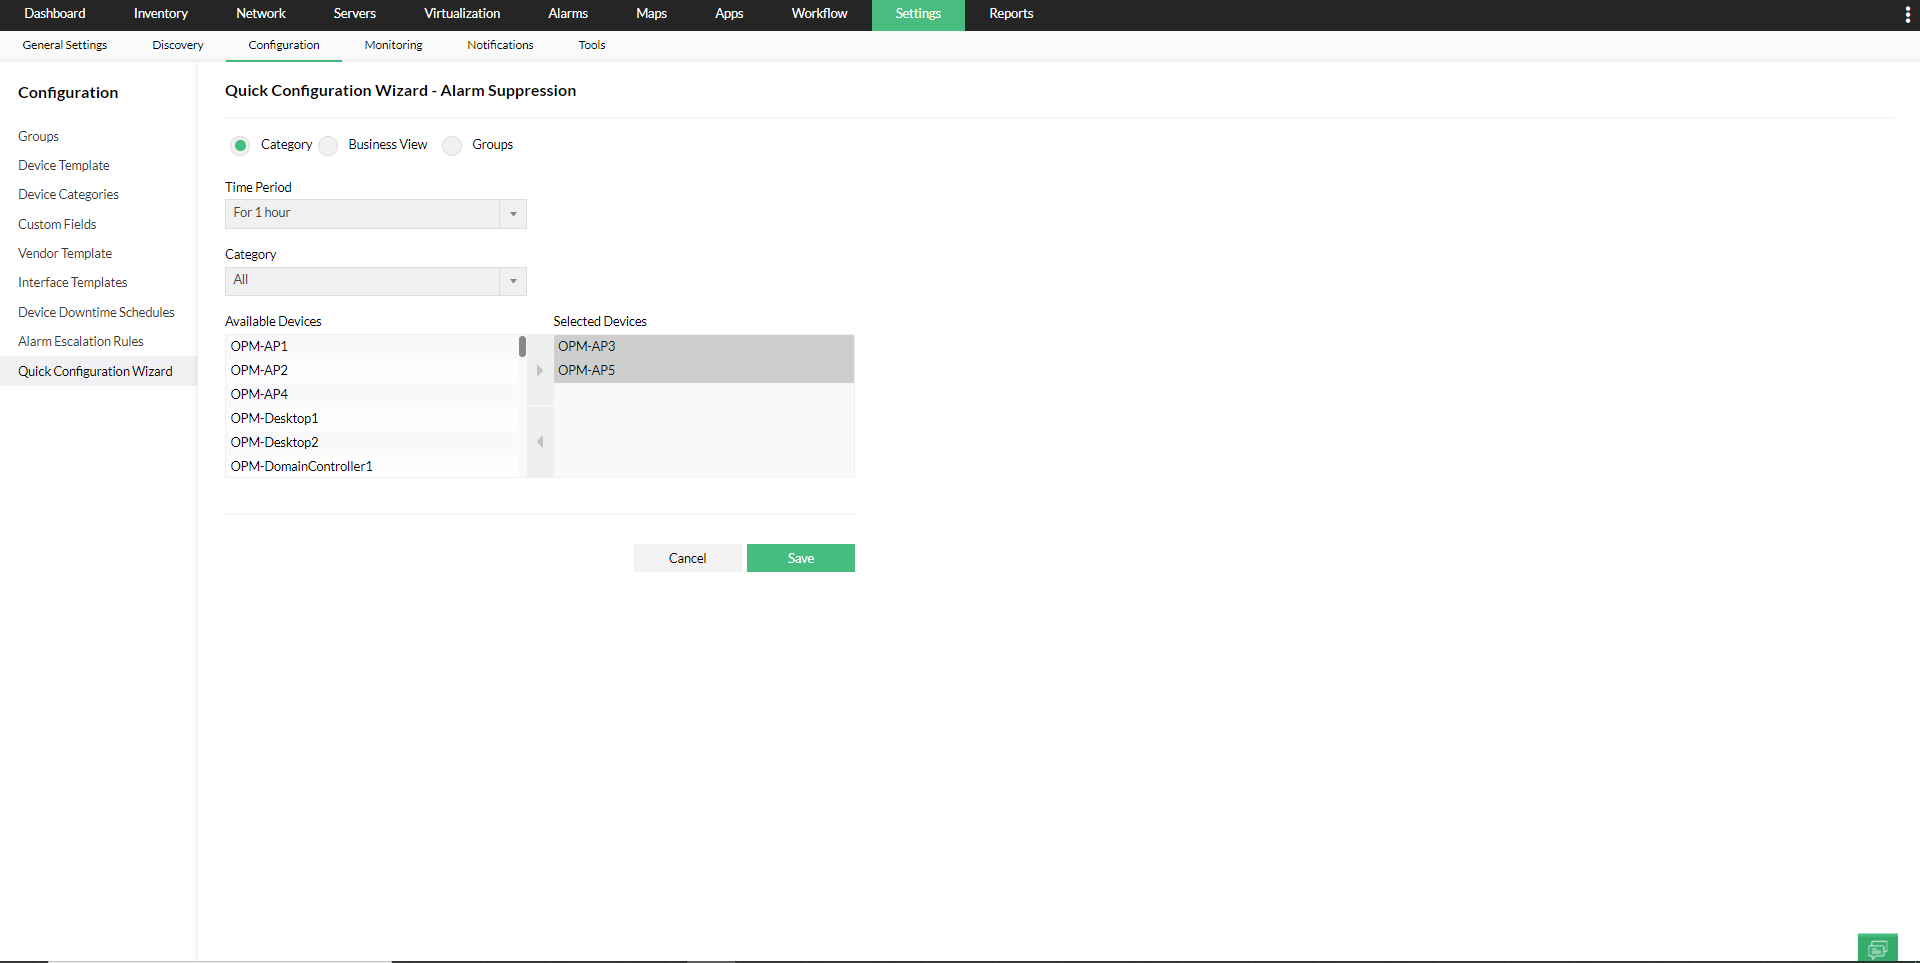Click the support chat icon at bottom right

[1877, 948]
